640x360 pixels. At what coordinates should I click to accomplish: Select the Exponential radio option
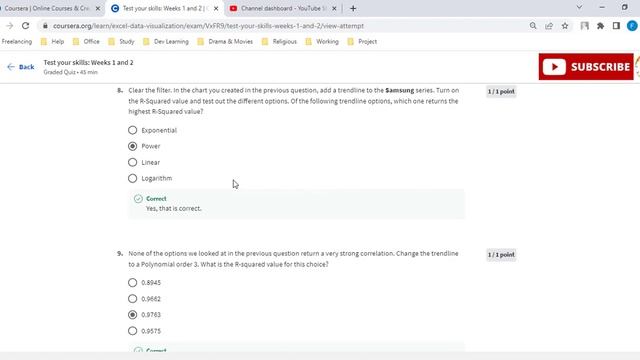click(x=132, y=130)
